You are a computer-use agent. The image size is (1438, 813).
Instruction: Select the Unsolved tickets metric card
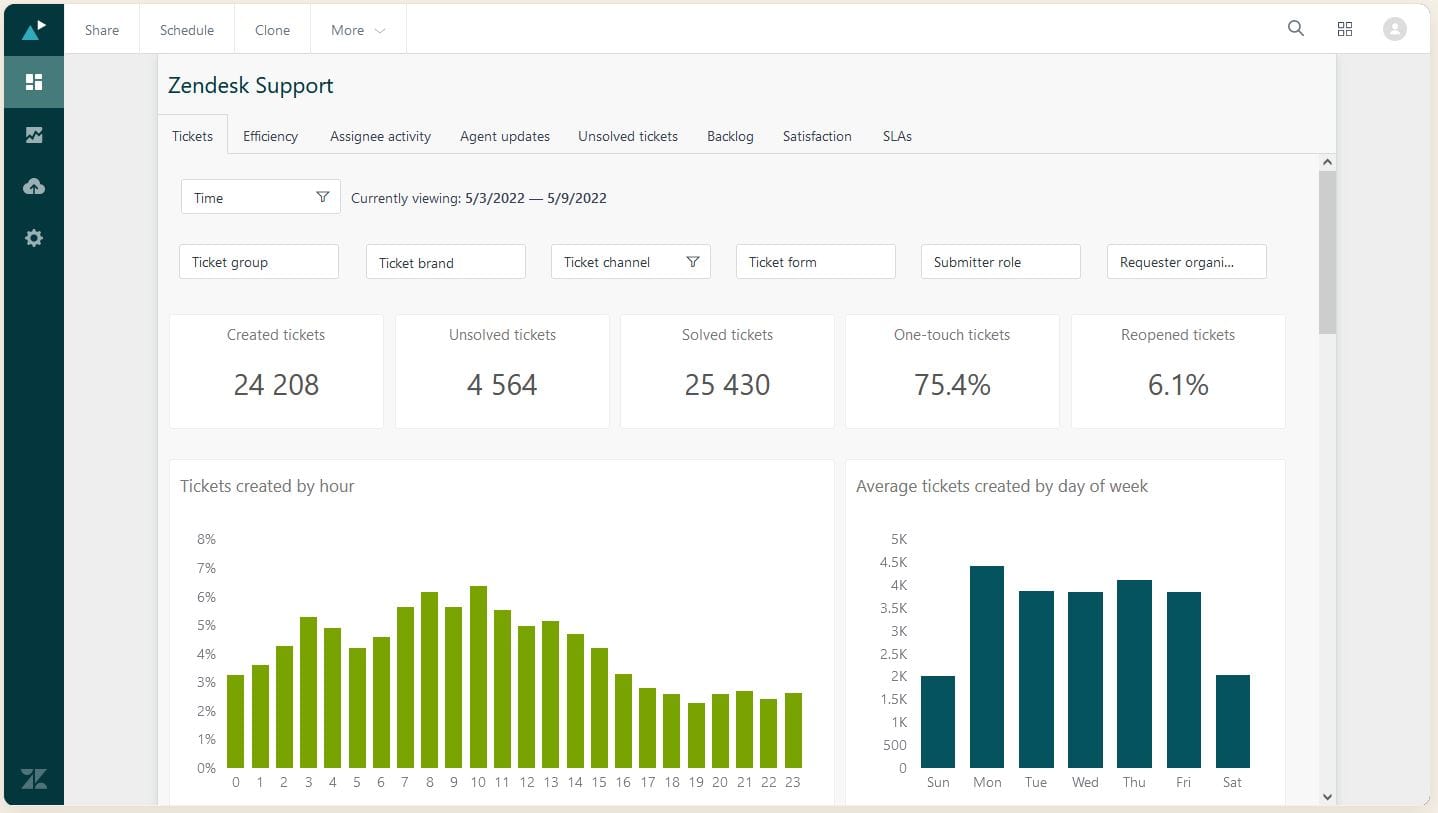click(501, 371)
